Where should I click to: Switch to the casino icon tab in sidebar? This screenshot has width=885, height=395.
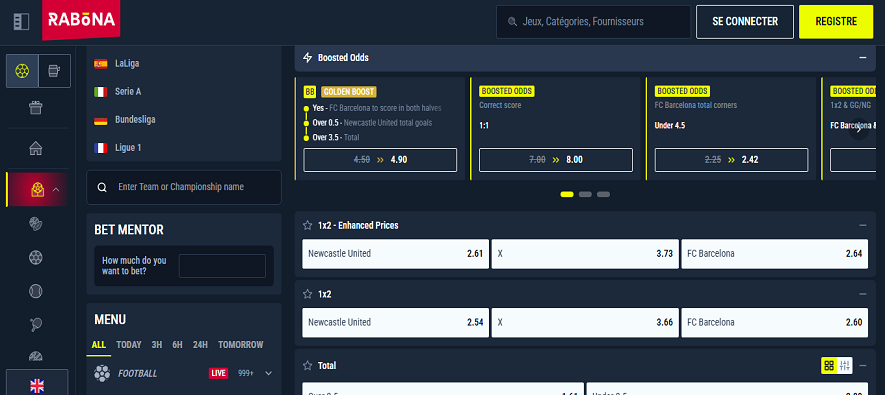55,71
